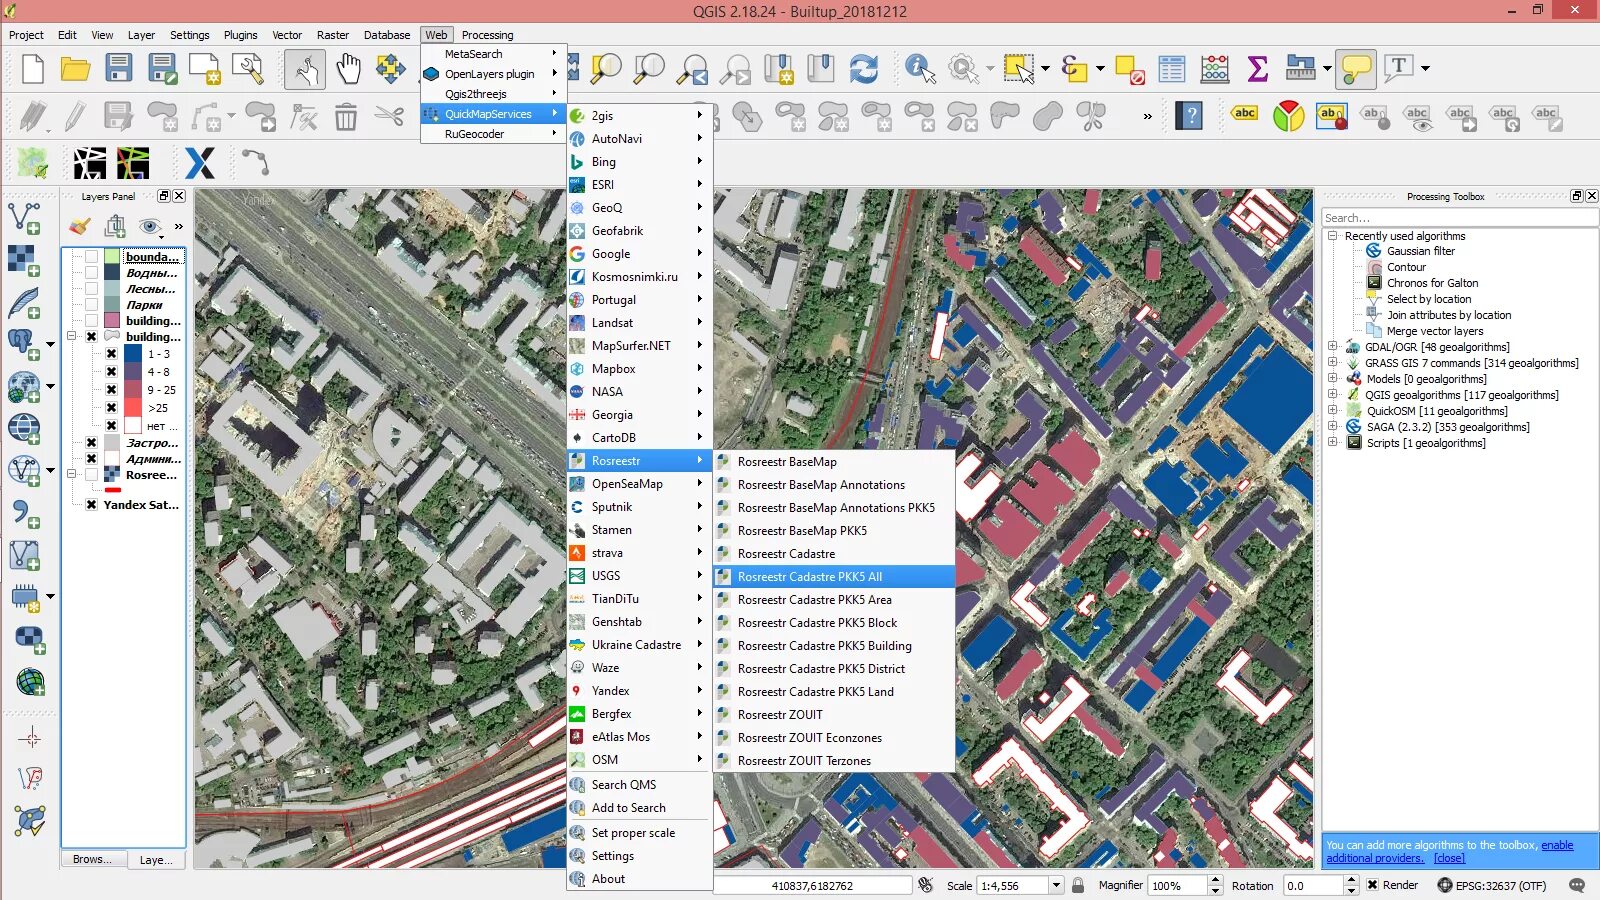Toggle visibility of the Парки layer
This screenshot has width=1600, height=900.
click(92, 305)
